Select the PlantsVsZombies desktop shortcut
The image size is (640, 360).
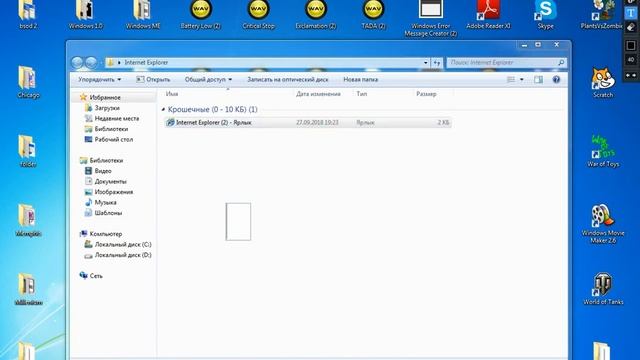tap(603, 15)
